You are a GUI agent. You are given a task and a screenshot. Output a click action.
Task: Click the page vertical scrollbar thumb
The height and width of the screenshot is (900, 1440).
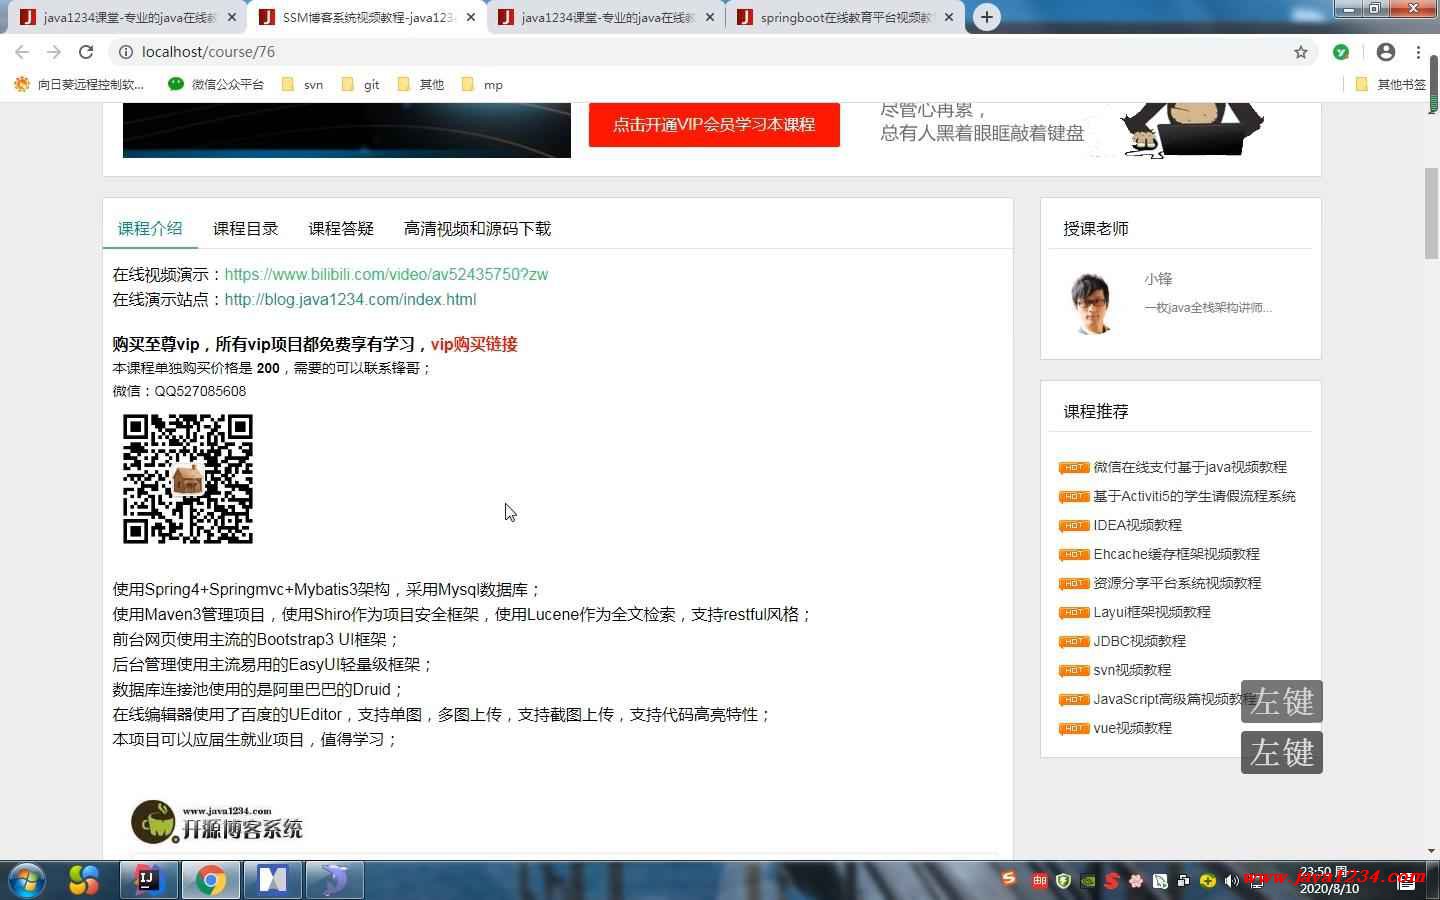click(x=1432, y=215)
